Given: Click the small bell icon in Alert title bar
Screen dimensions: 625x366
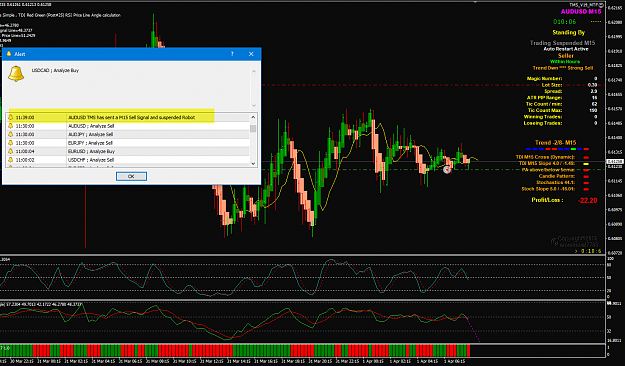Looking at the screenshot, I should [x=9, y=54].
